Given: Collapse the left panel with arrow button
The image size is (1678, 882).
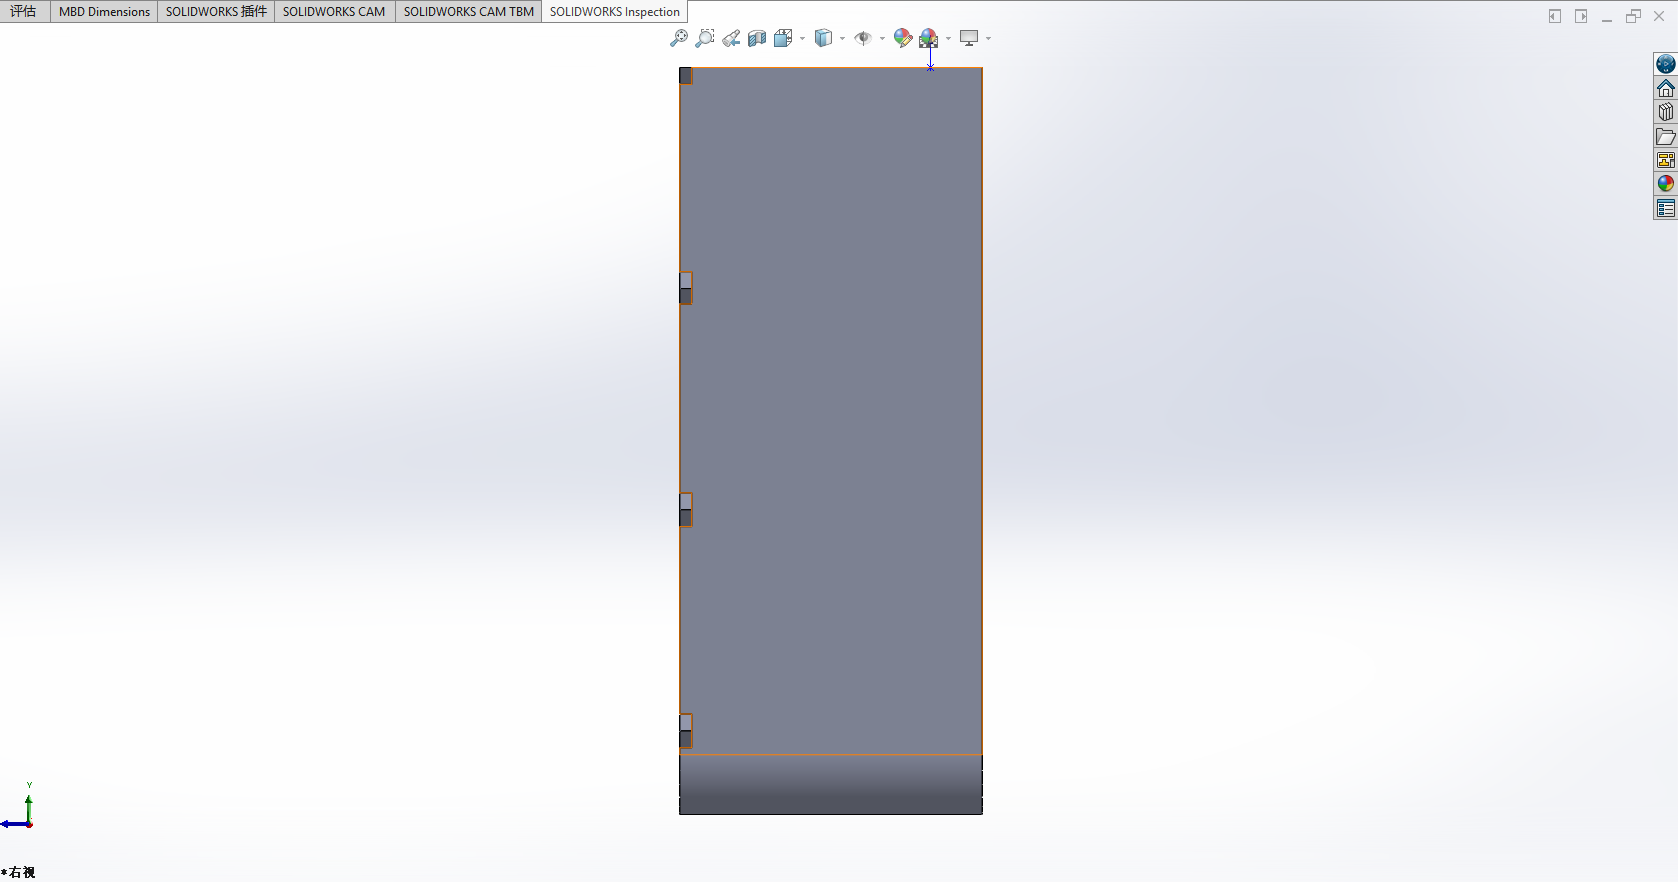Looking at the screenshot, I should 1555,16.
